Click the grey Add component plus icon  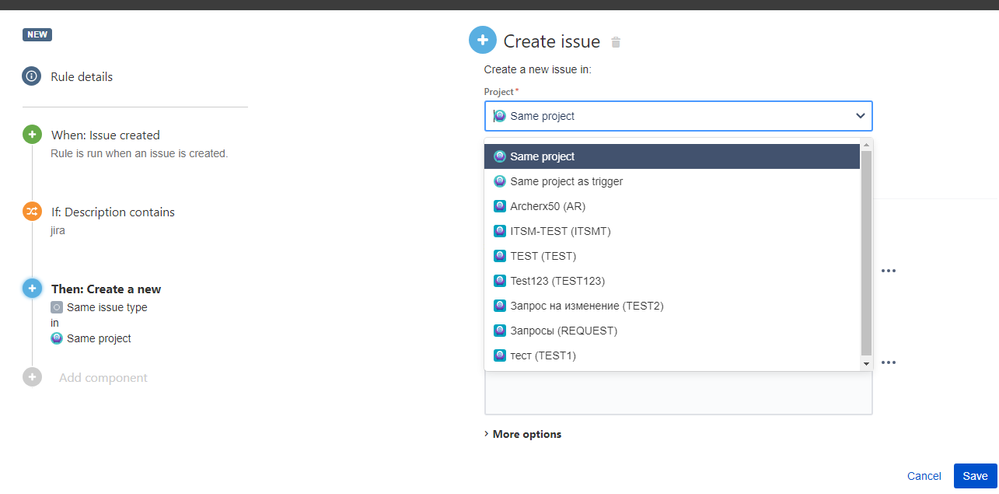pos(32,377)
